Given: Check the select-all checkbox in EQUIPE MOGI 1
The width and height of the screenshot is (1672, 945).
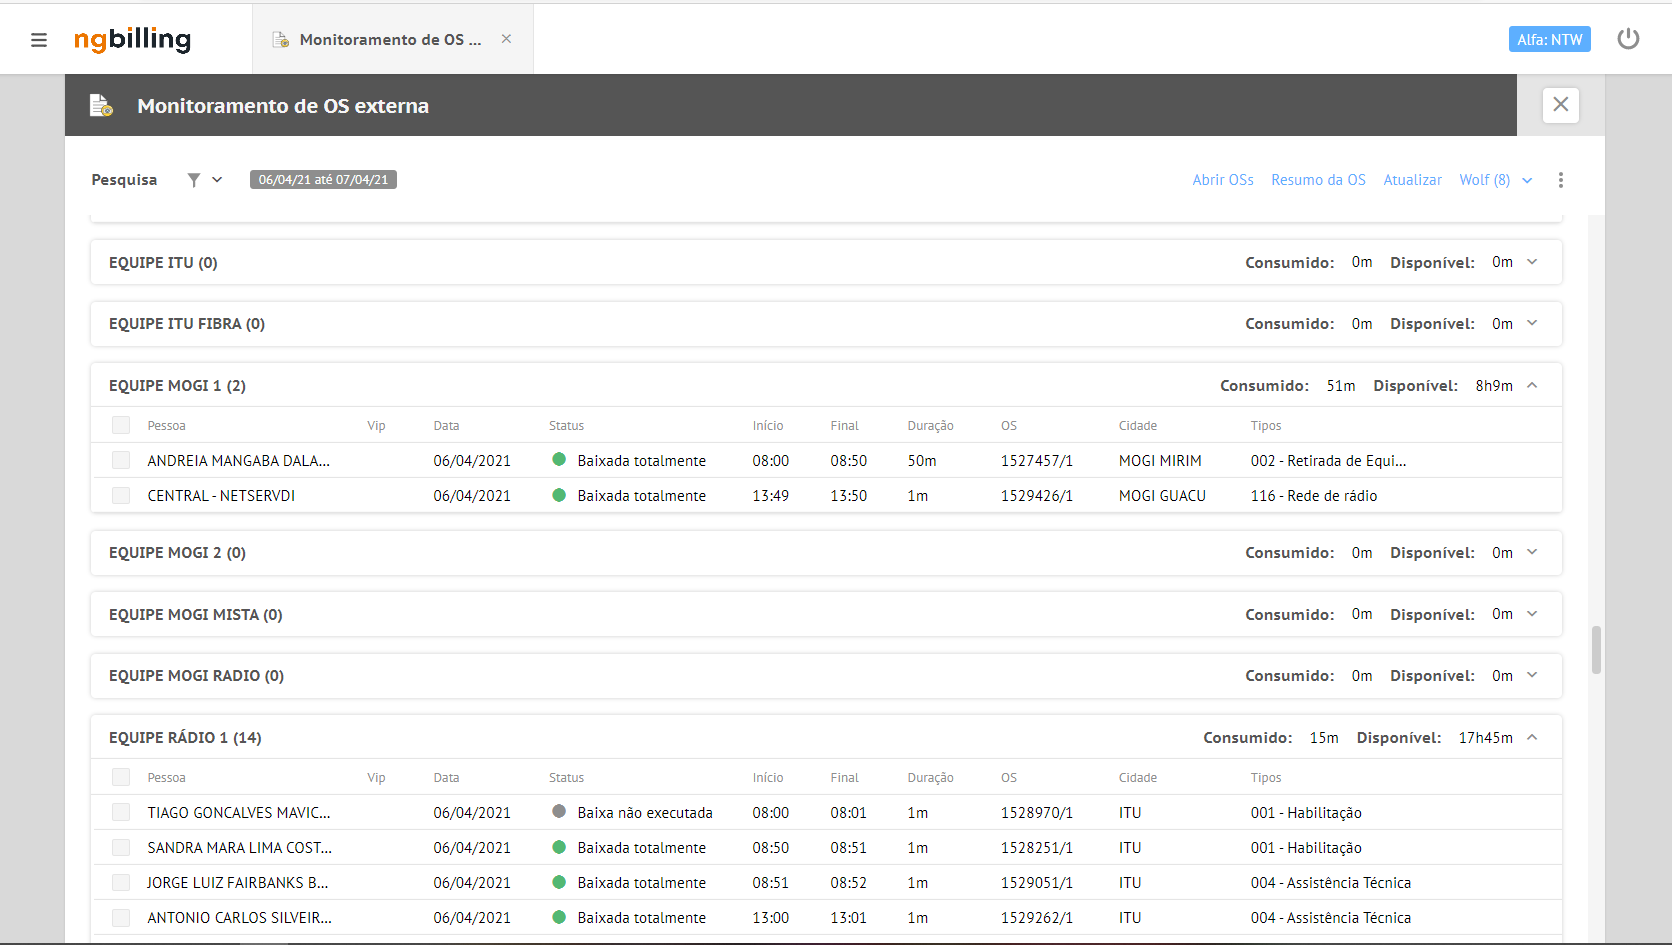Looking at the screenshot, I should point(121,425).
